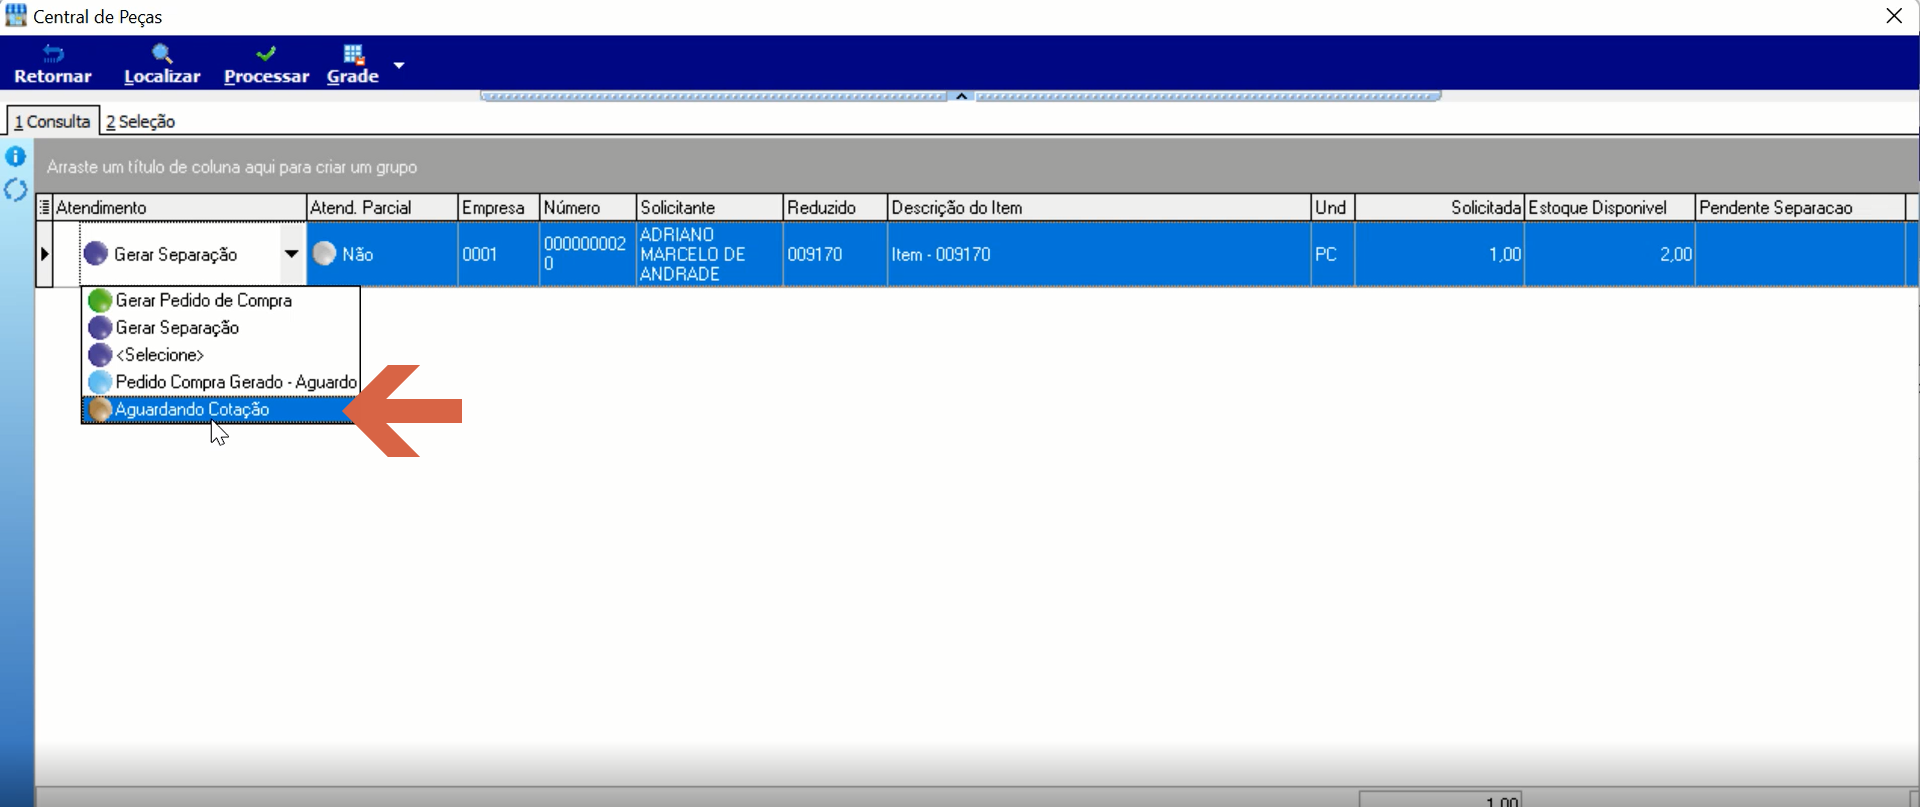Select Gerar Pedido de Compra option
This screenshot has height=807, width=1920.
[x=220, y=300]
